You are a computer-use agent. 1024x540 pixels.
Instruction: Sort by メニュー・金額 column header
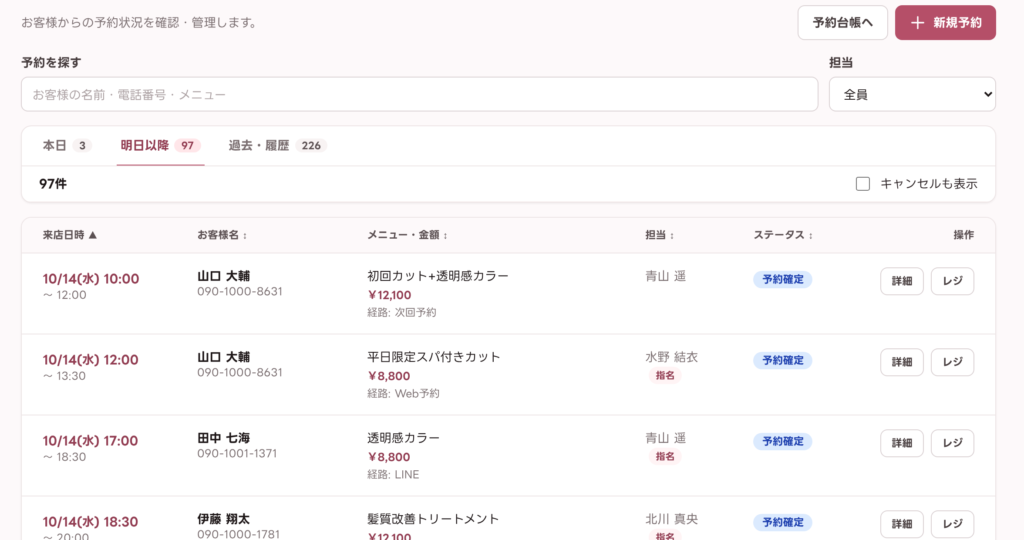[x=407, y=235]
